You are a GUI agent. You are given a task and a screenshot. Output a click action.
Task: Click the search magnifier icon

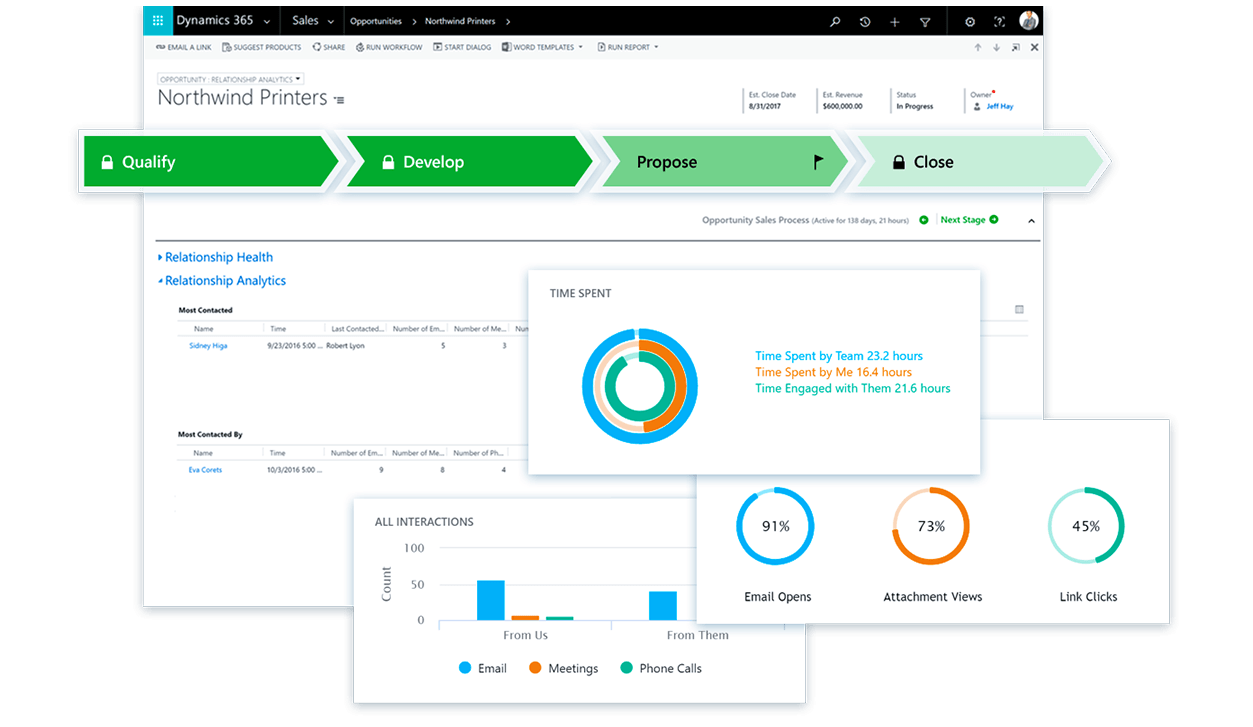836,22
